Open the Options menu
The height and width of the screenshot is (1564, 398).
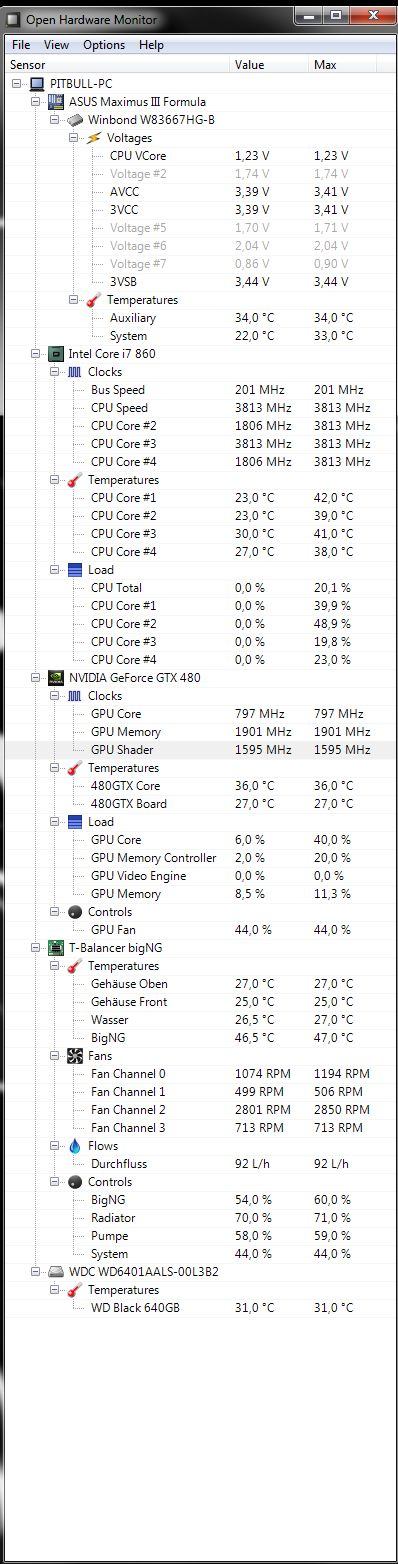104,45
